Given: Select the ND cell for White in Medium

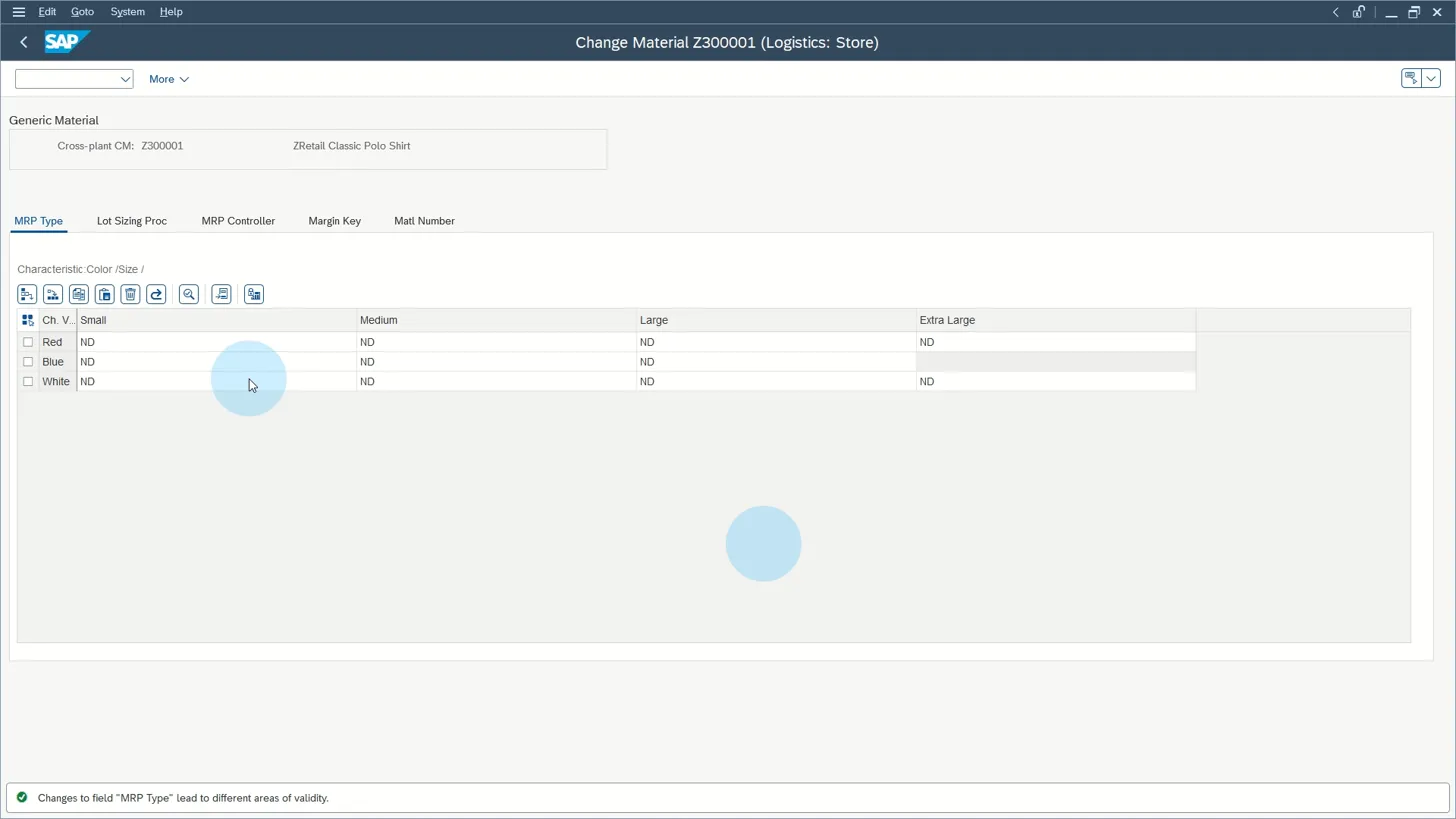Looking at the screenshot, I should point(497,382).
